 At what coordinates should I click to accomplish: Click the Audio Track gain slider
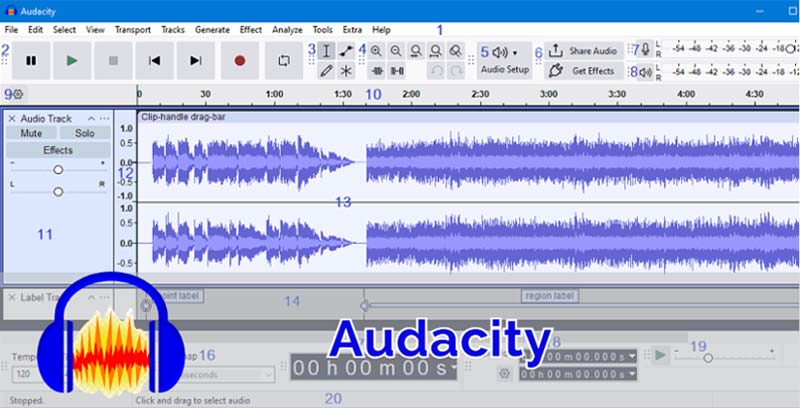[x=58, y=169]
